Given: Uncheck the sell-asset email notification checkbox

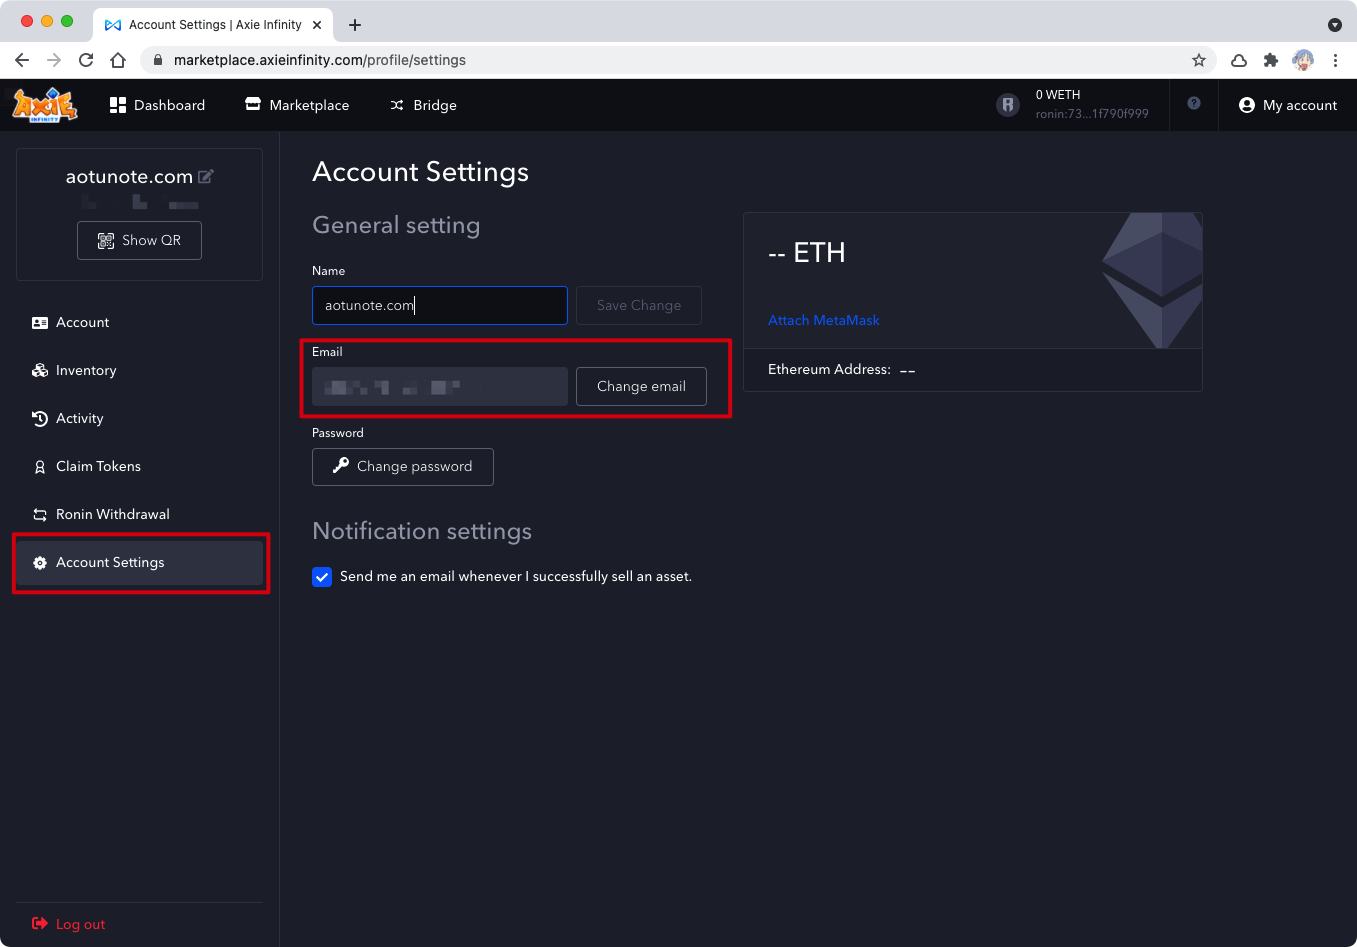Looking at the screenshot, I should [x=322, y=577].
